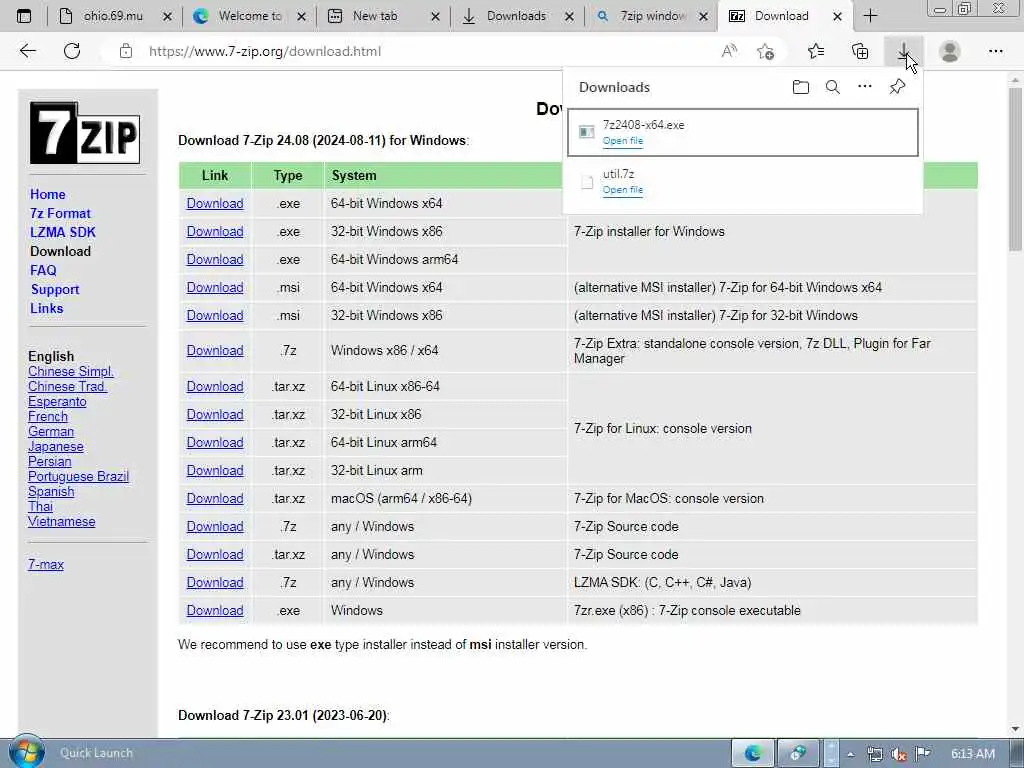Add this page to favorites star icon
The image size is (1024, 768).
point(765,51)
